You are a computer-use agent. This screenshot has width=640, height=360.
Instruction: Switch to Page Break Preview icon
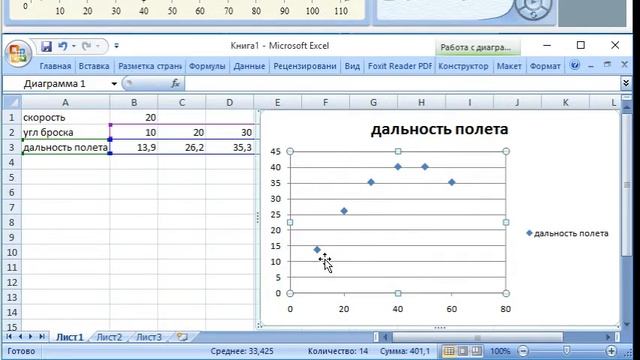[476, 351]
